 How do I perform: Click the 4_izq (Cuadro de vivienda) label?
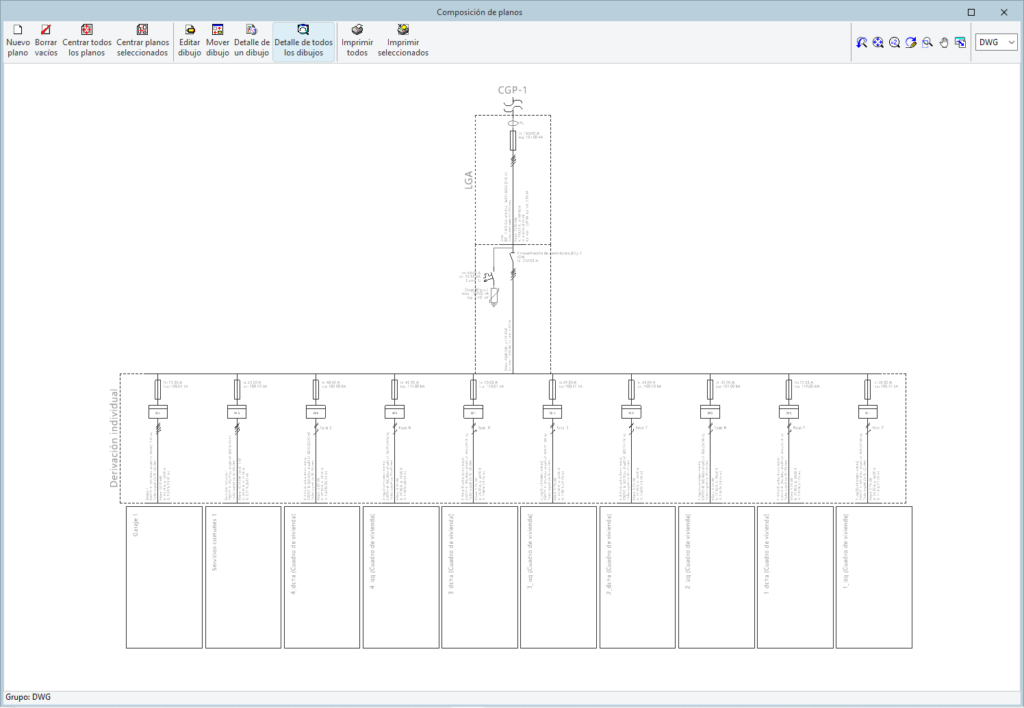pyautogui.click(x=372, y=551)
